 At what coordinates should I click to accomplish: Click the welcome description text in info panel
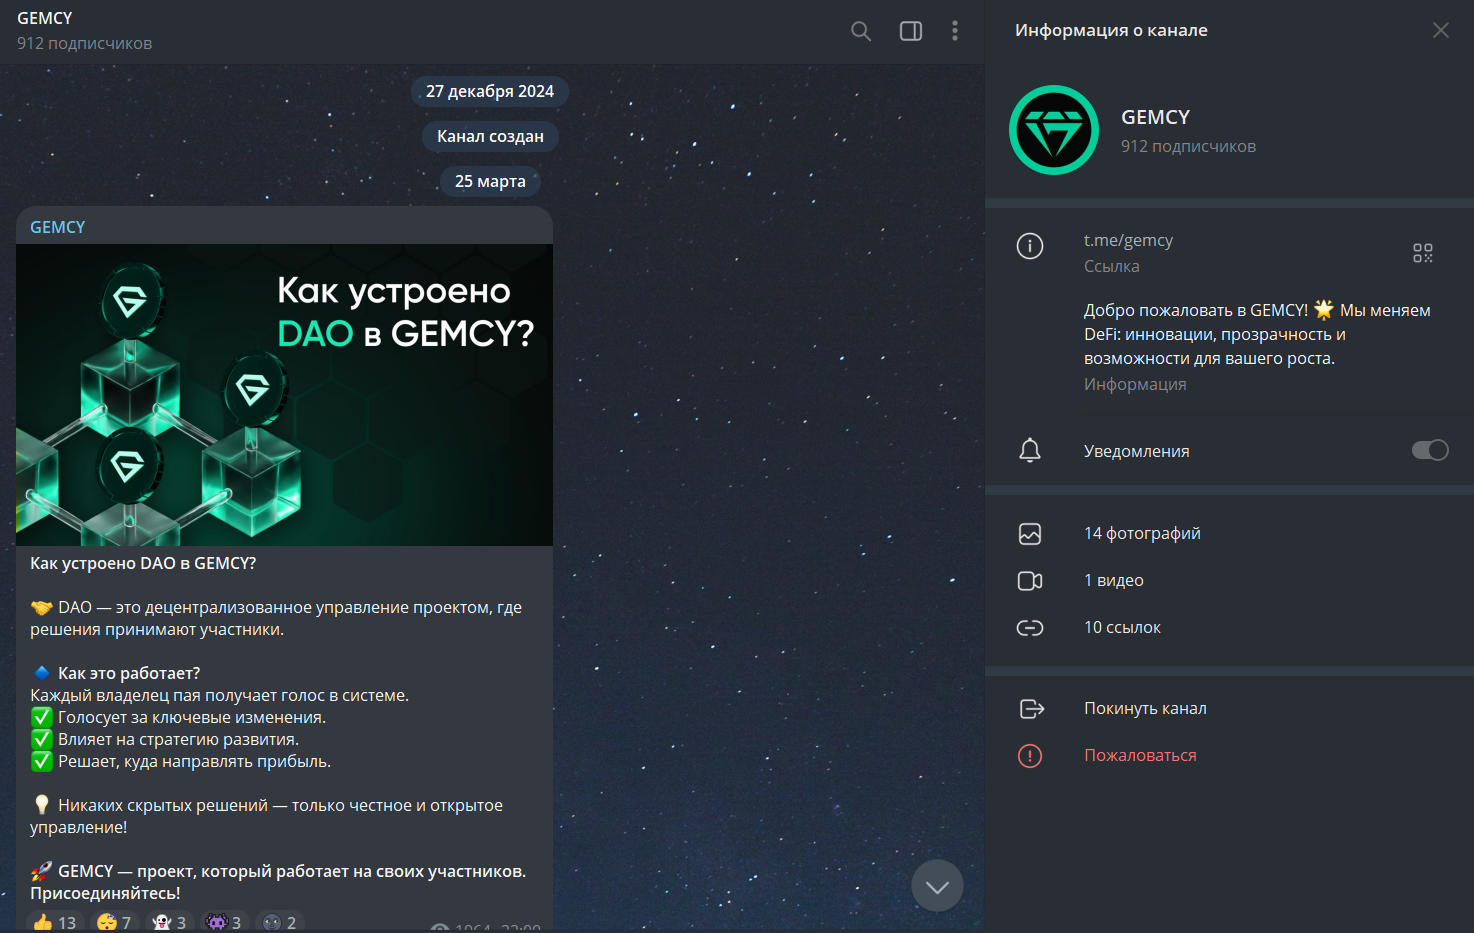pyautogui.click(x=1258, y=334)
